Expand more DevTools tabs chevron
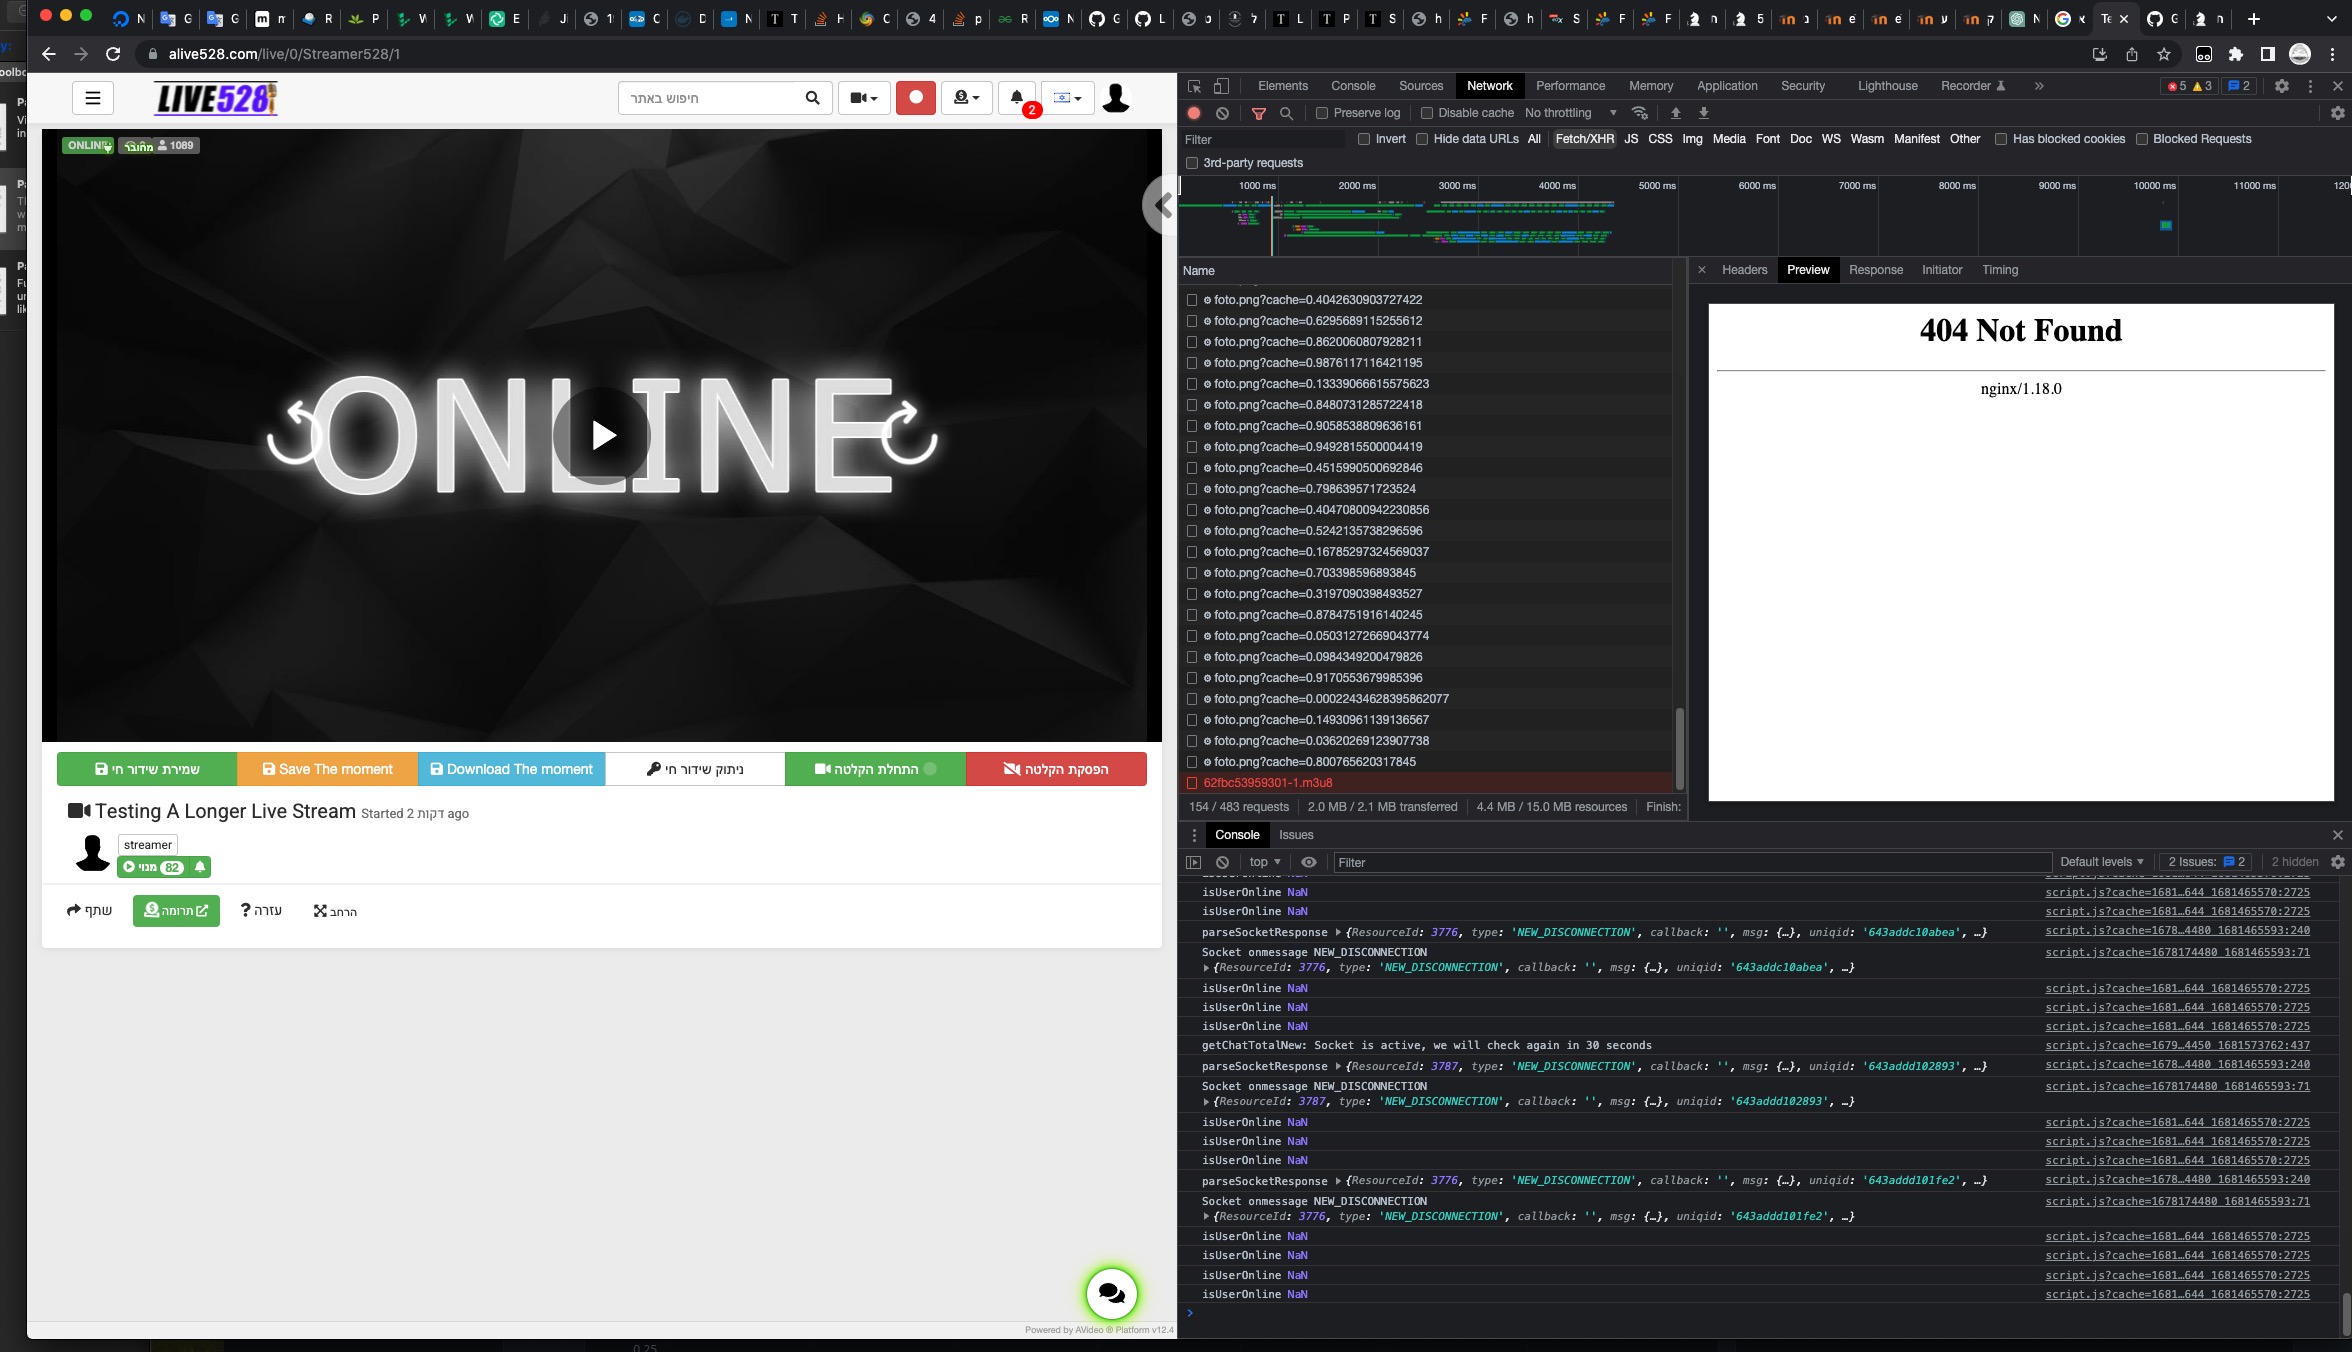The width and height of the screenshot is (2352, 1352). (2039, 86)
